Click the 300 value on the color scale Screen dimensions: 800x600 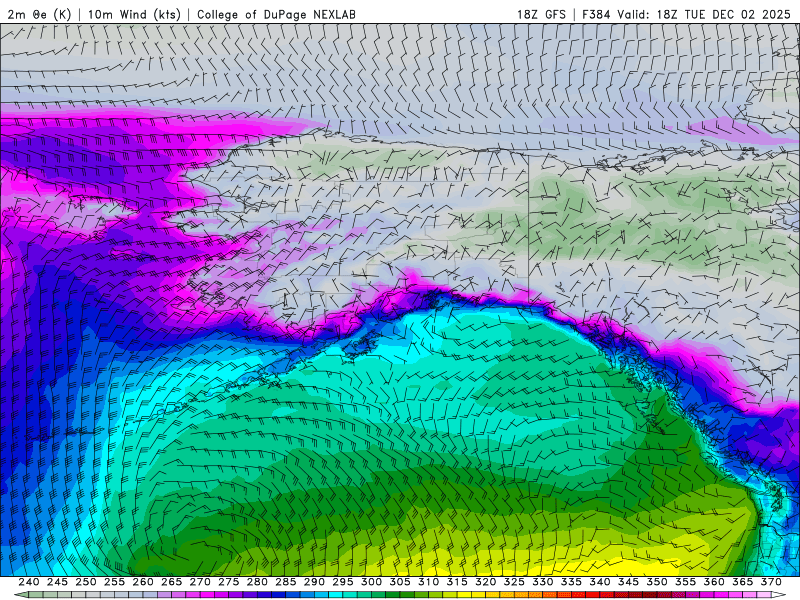(371, 582)
